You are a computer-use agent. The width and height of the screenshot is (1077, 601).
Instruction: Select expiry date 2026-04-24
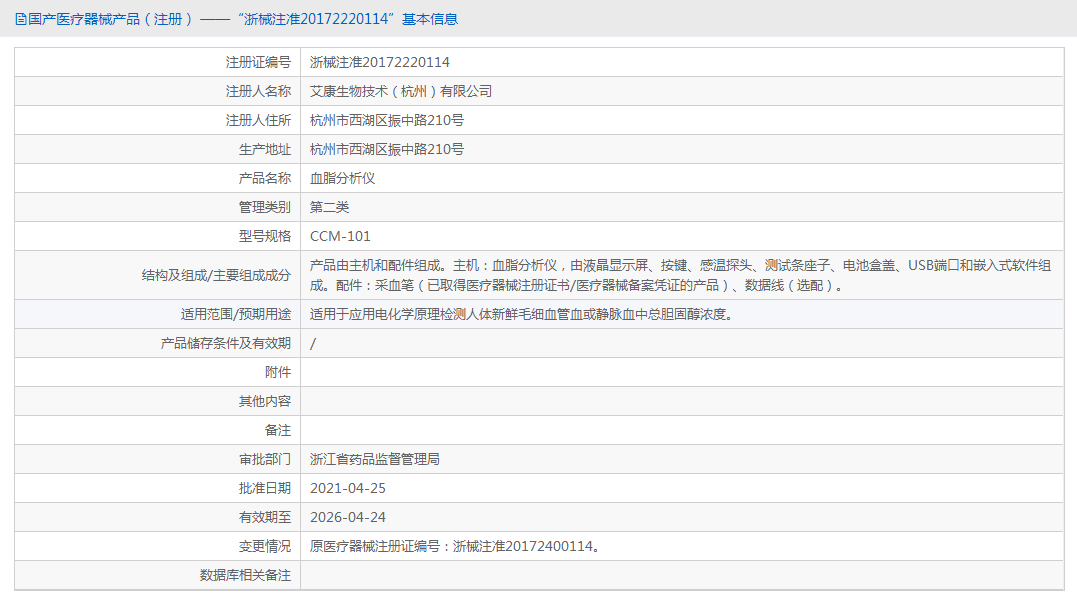coord(348,517)
